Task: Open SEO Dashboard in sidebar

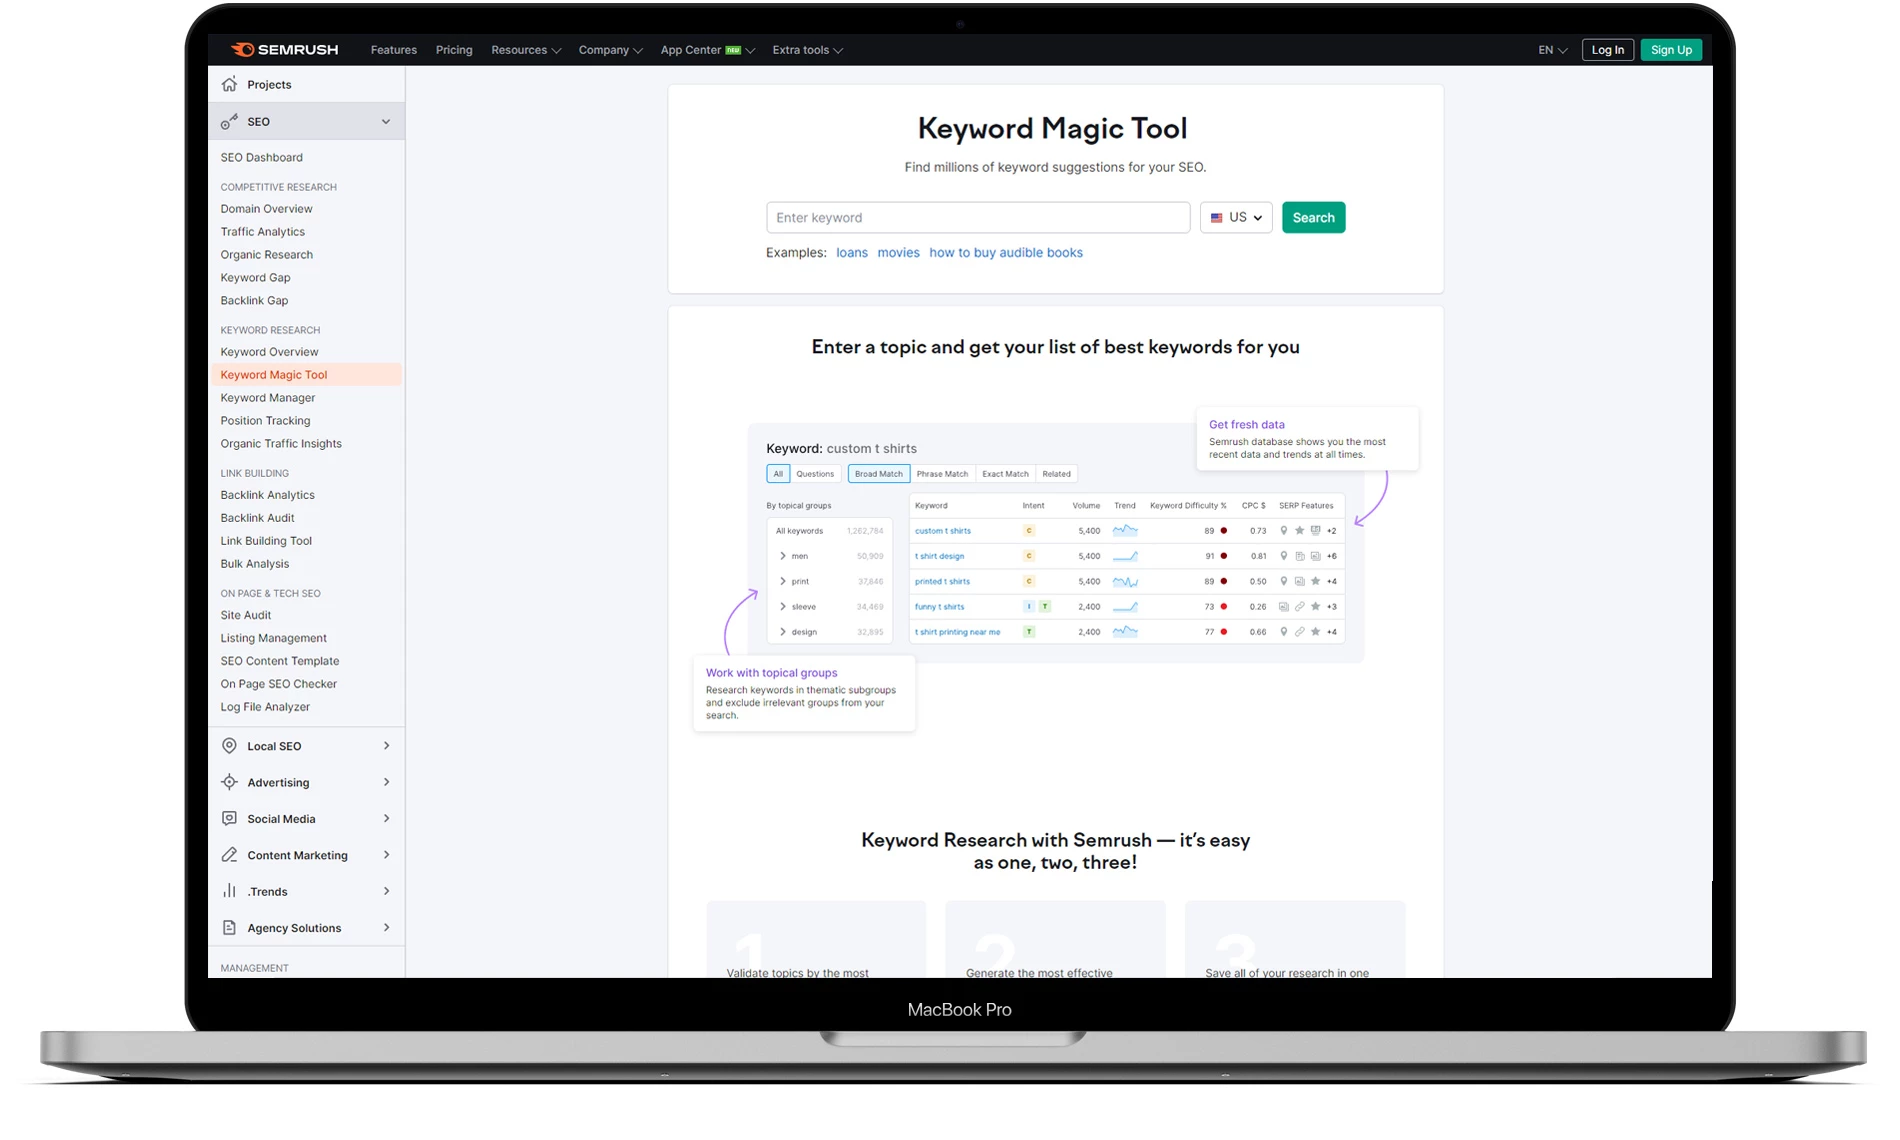Action: pyautogui.click(x=262, y=158)
